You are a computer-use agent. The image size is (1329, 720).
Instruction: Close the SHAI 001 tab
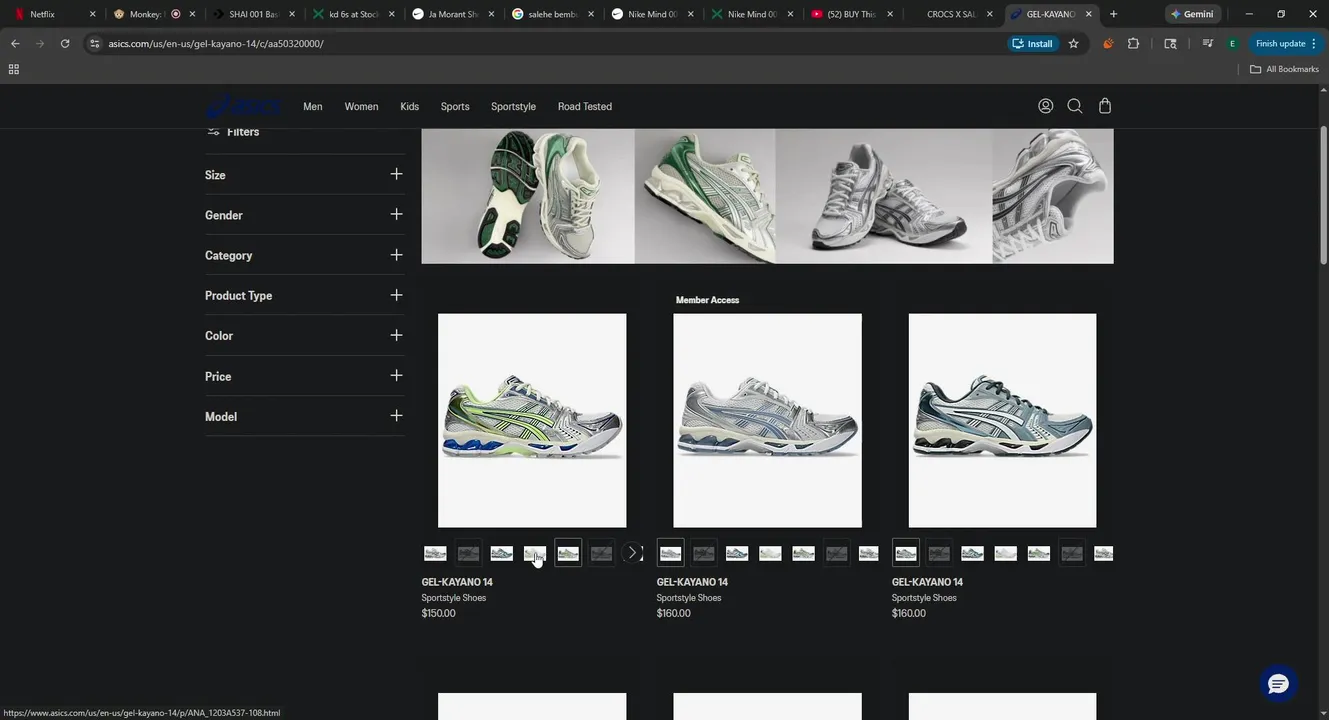[291, 14]
